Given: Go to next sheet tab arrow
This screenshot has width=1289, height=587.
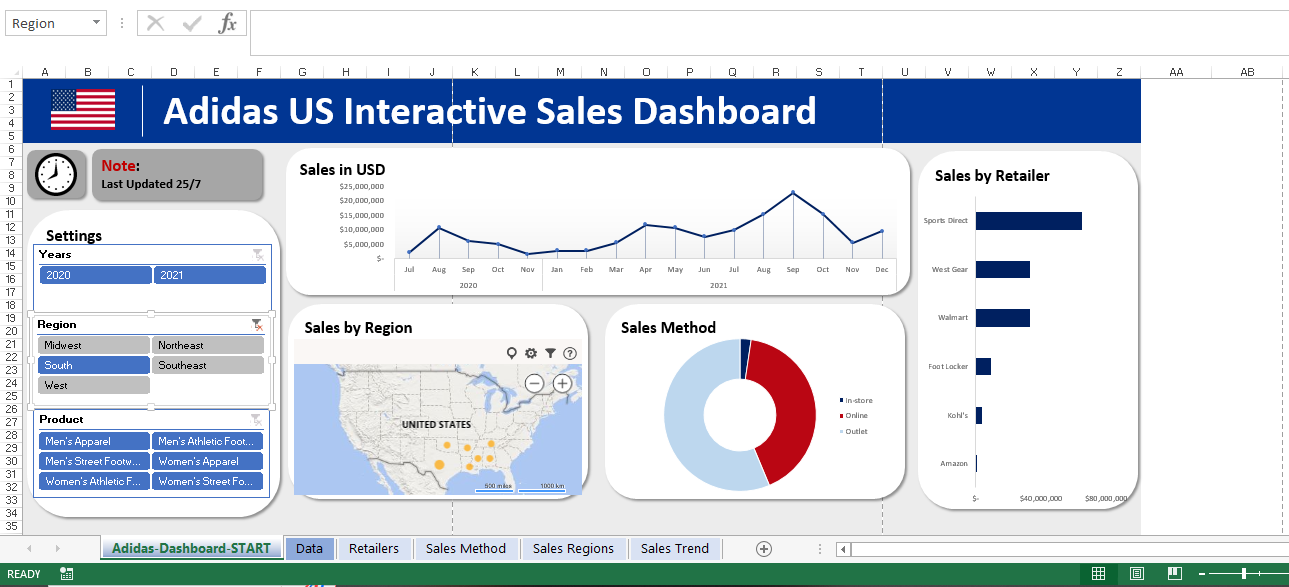Looking at the screenshot, I should pyautogui.click(x=57, y=549).
